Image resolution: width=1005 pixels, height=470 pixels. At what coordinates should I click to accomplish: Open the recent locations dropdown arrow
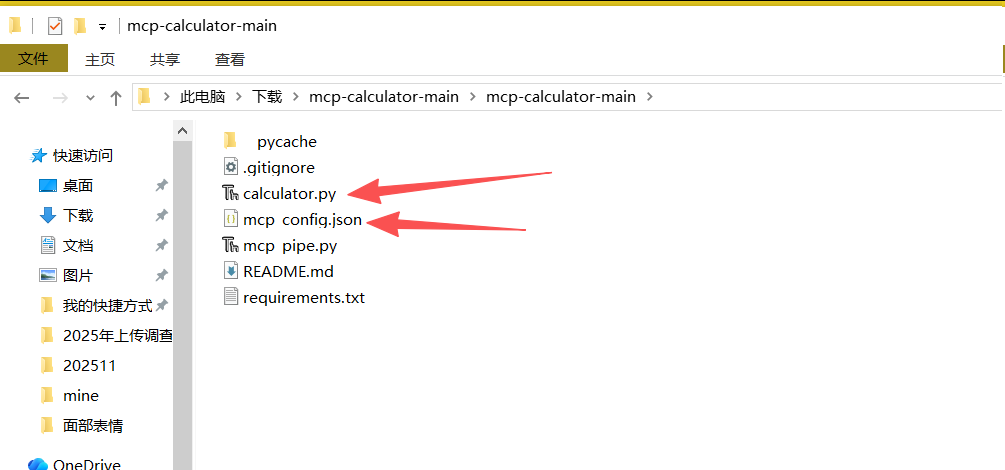pyautogui.click(x=90, y=98)
